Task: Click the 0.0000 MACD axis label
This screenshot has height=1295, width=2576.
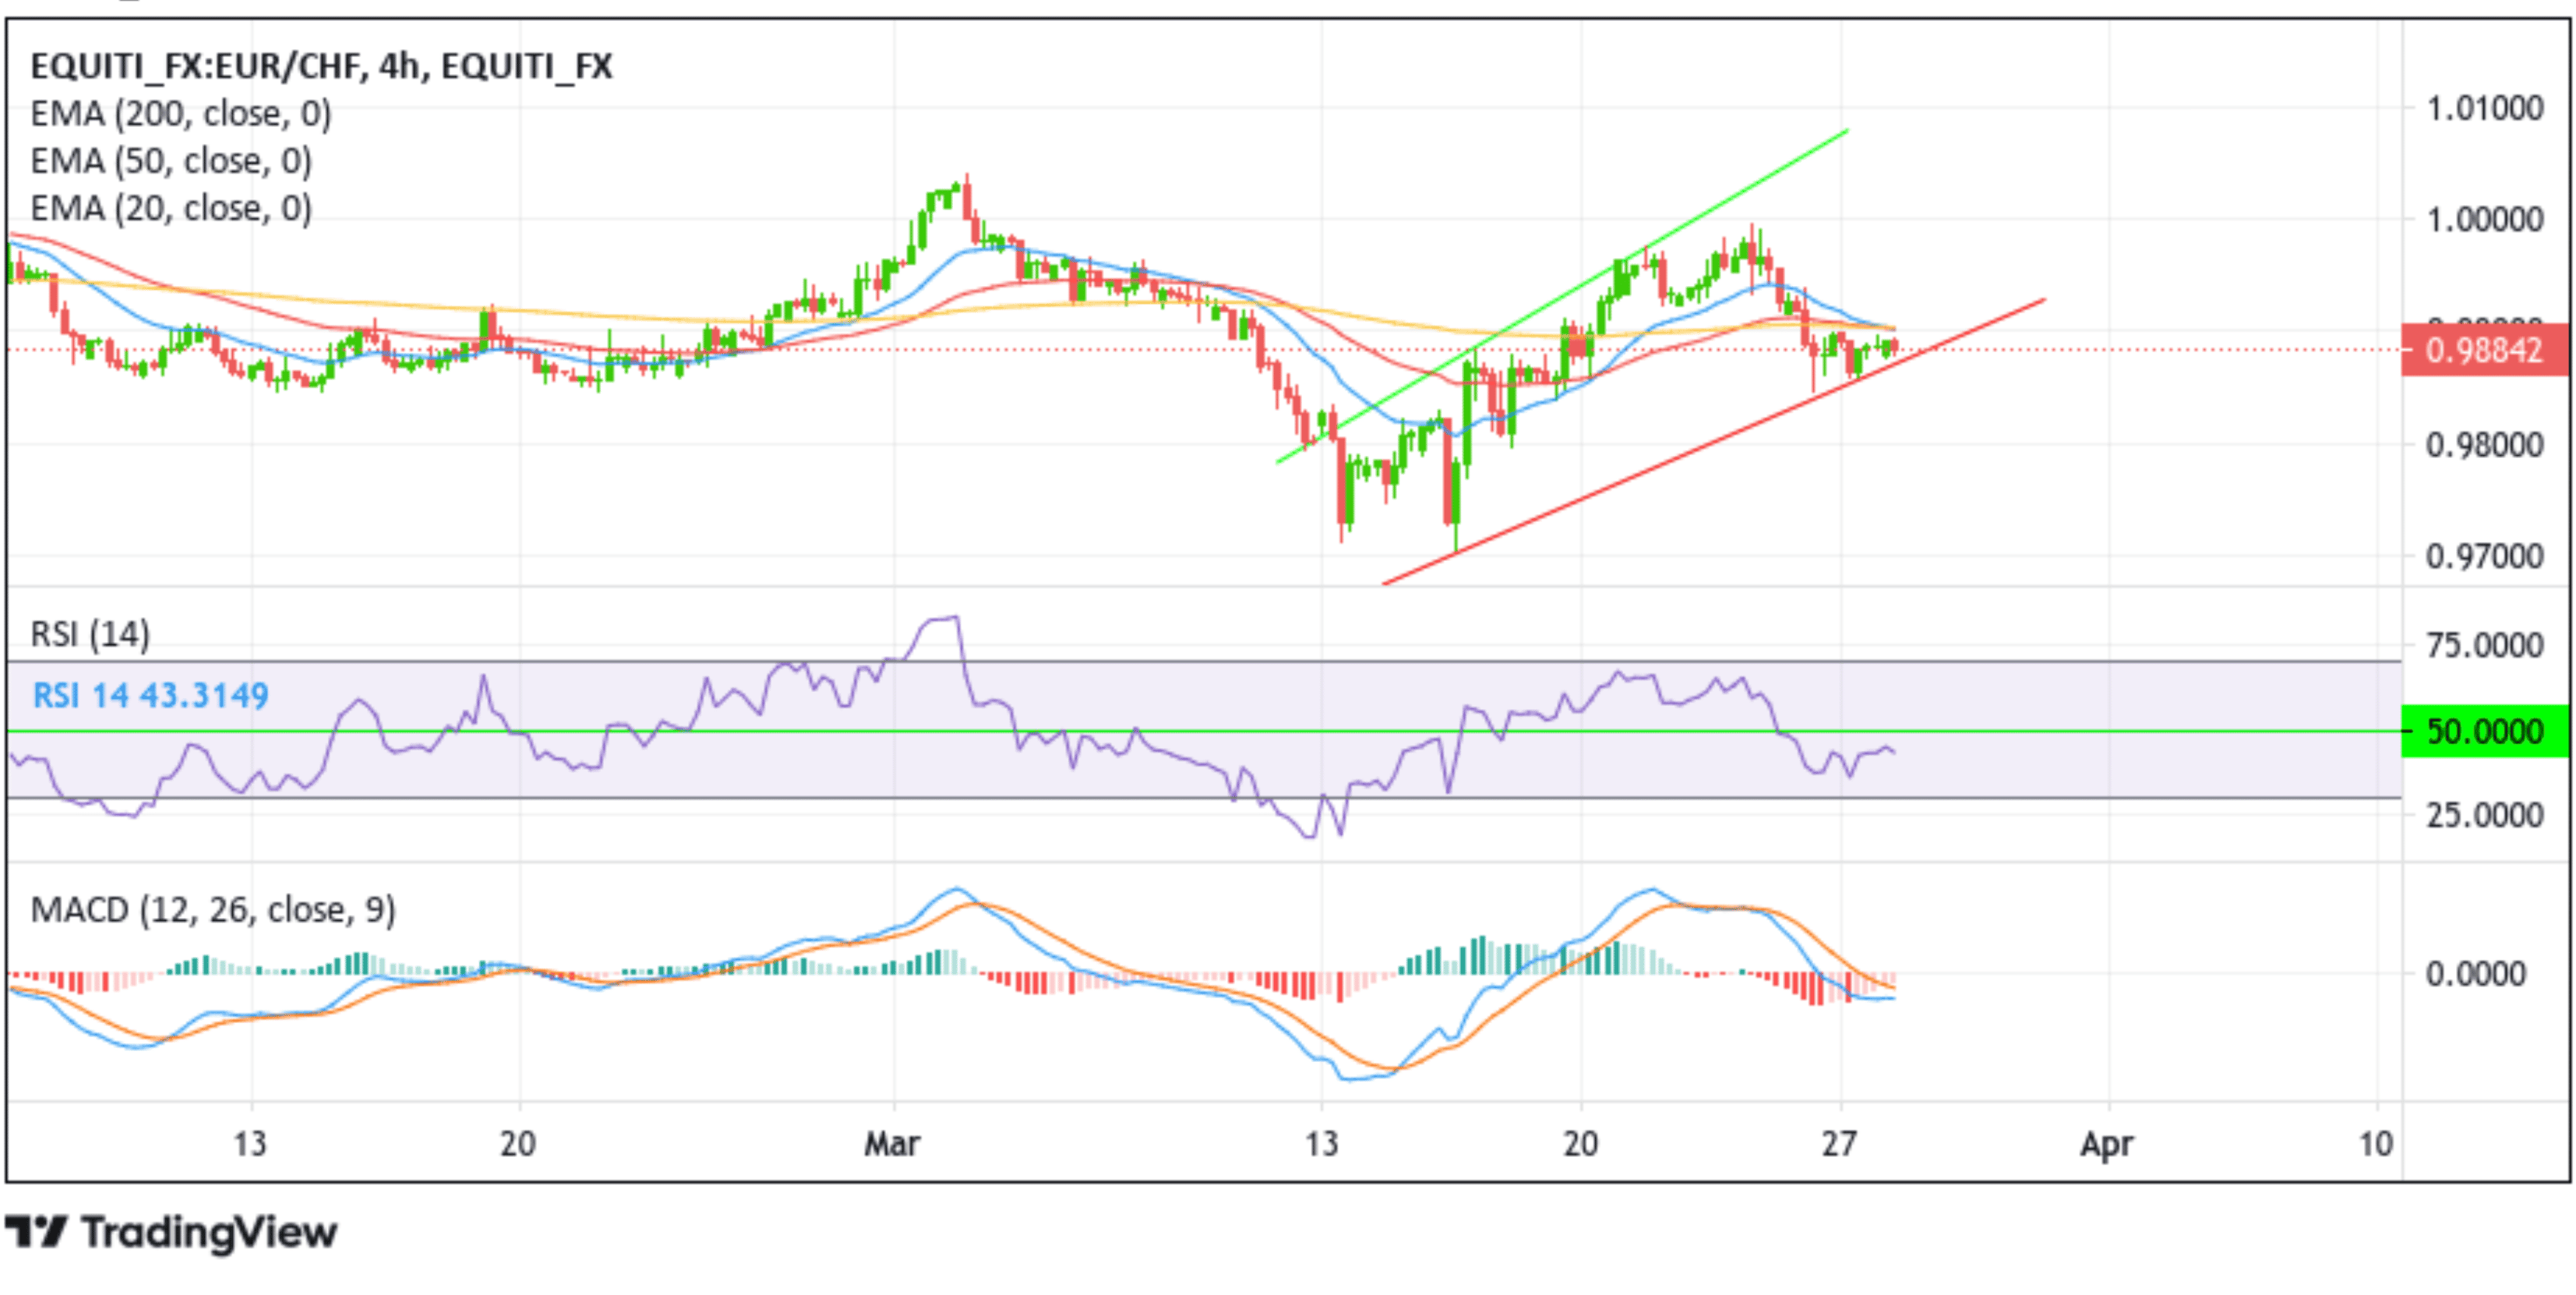Action: [x=2476, y=973]
